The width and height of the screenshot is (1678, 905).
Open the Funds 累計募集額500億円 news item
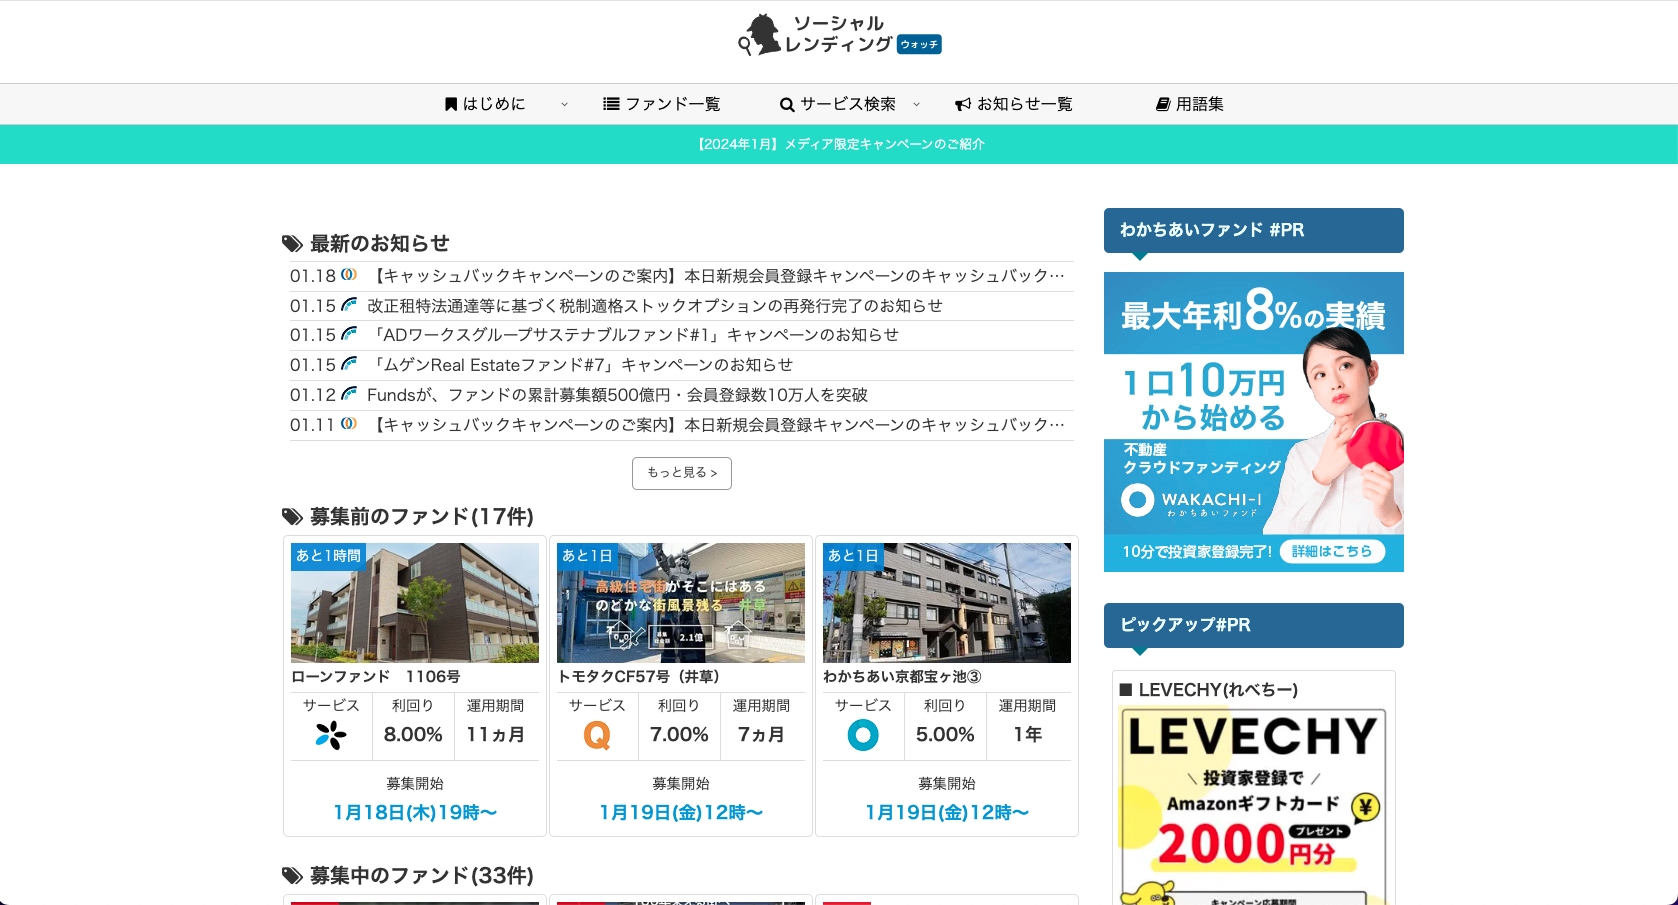pyautogui.click(x=617, y=395)
